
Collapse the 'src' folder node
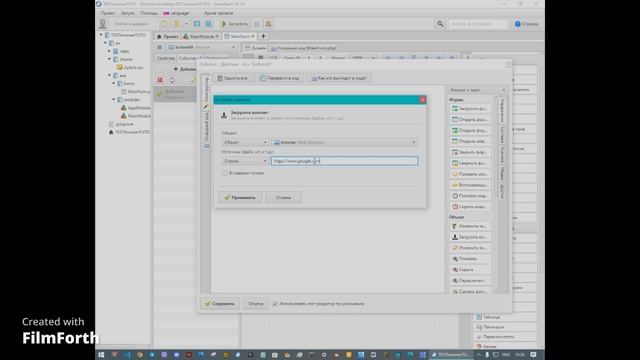tap(105, 43)
